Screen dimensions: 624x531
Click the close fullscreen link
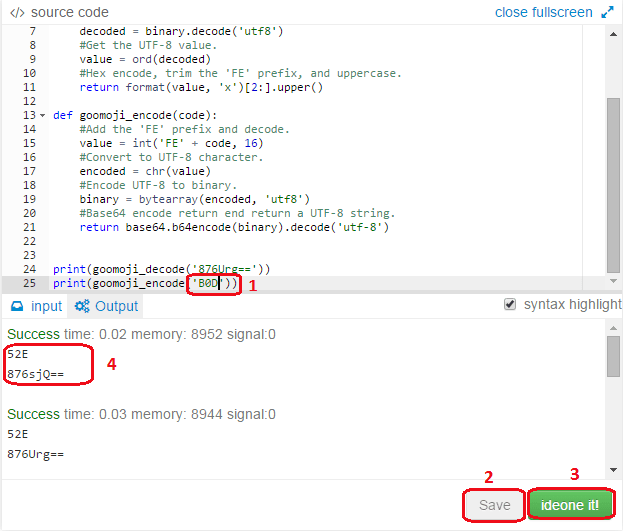pos(544,12)
